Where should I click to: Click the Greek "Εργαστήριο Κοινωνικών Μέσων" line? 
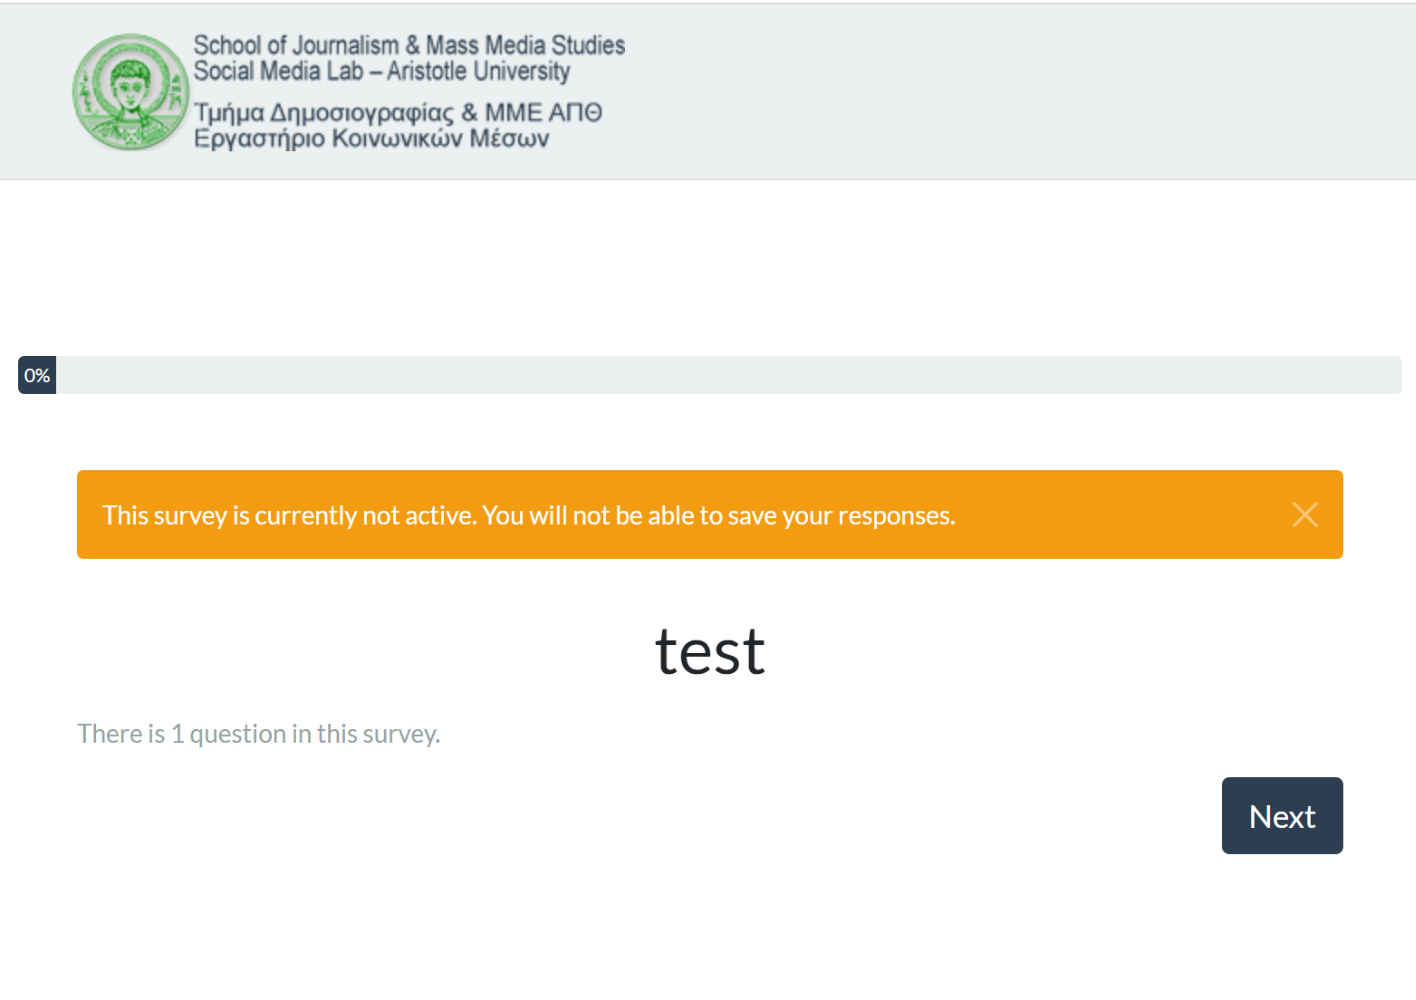371,138
